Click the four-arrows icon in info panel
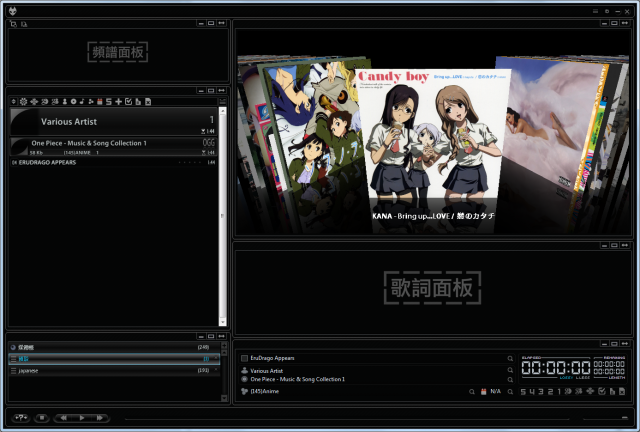The image size is (640, 432). tap(590, 391)
